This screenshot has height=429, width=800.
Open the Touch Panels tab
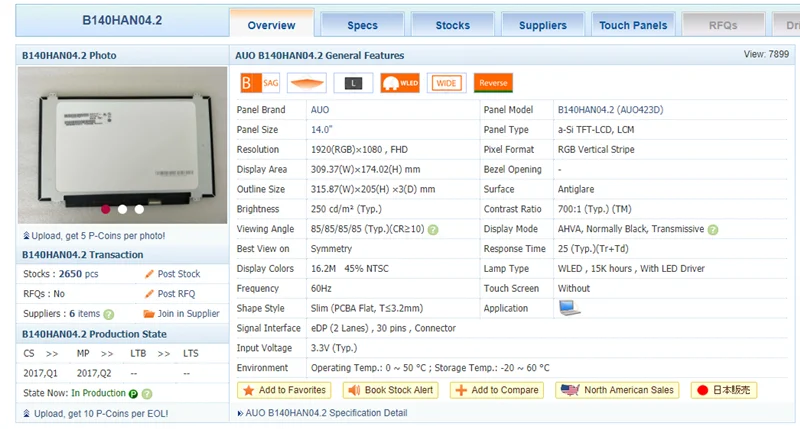pyautogui.click(x=633, y=25)
